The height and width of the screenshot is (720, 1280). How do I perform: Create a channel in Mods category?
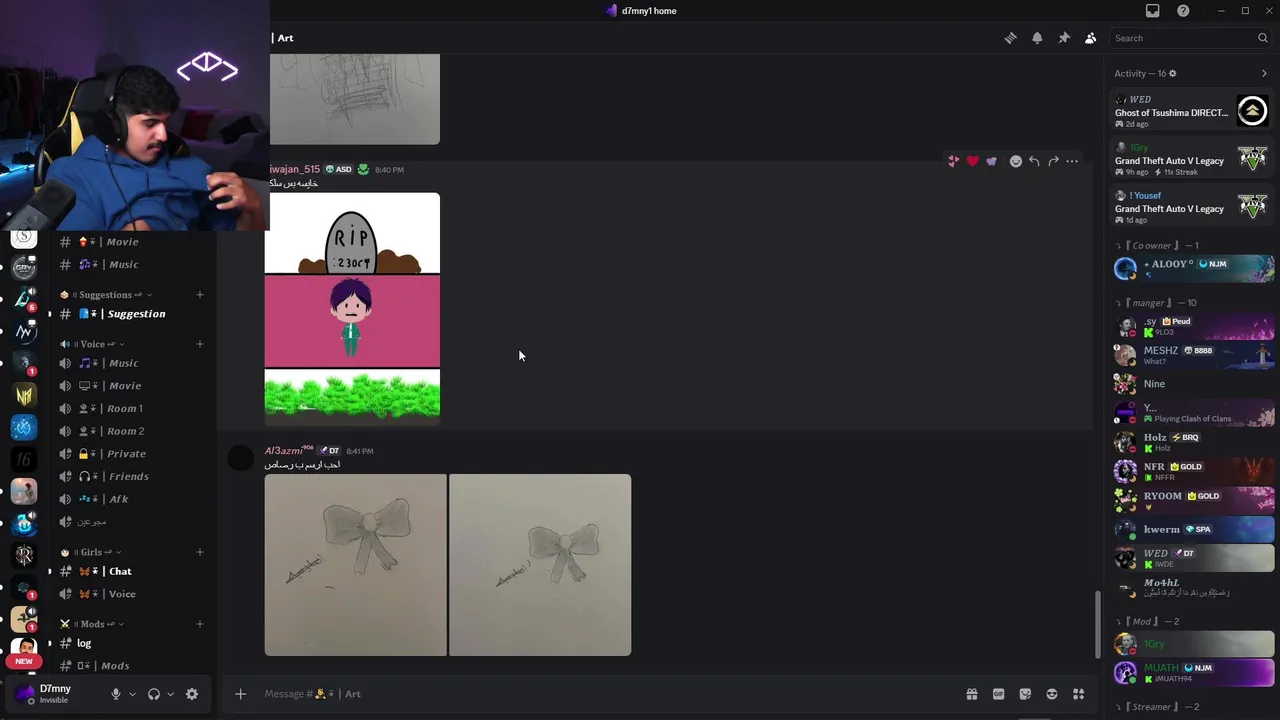[x=200, y=624]
